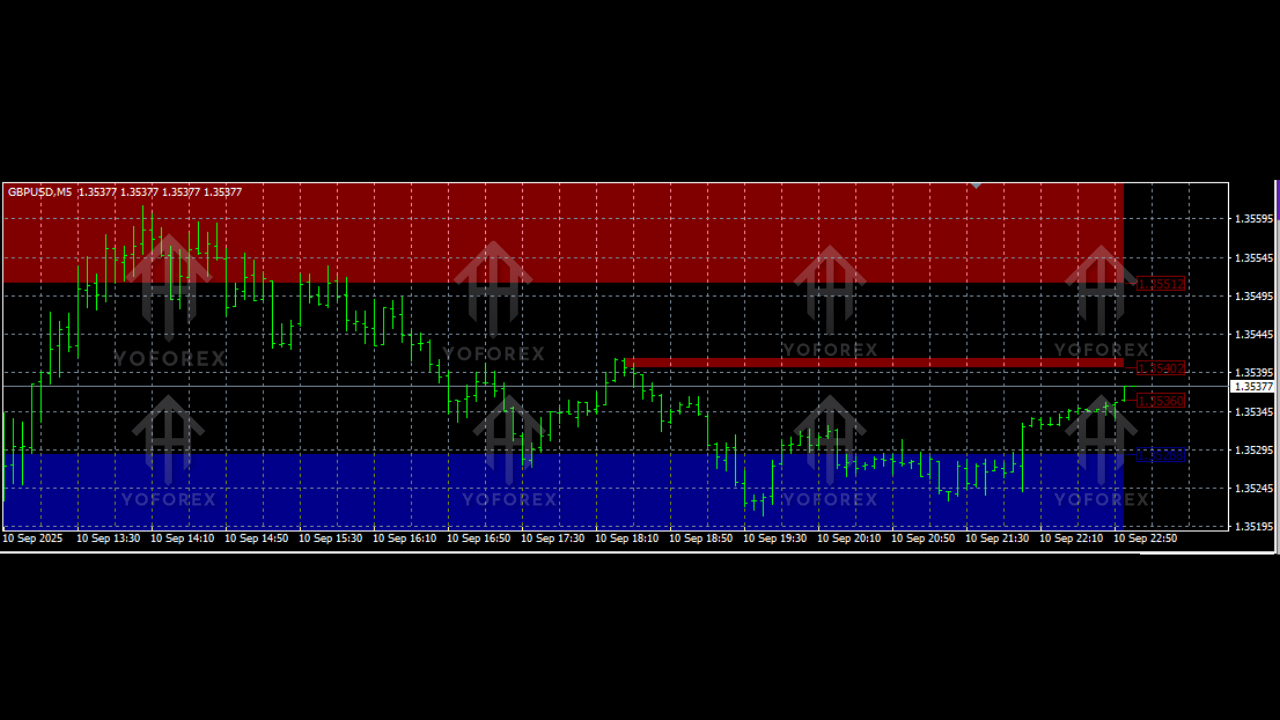The height and width of the screenshot is (720, 1280).
Task: Select the blue 1.35288 support price label
Action: click(x=1161, y=455)
